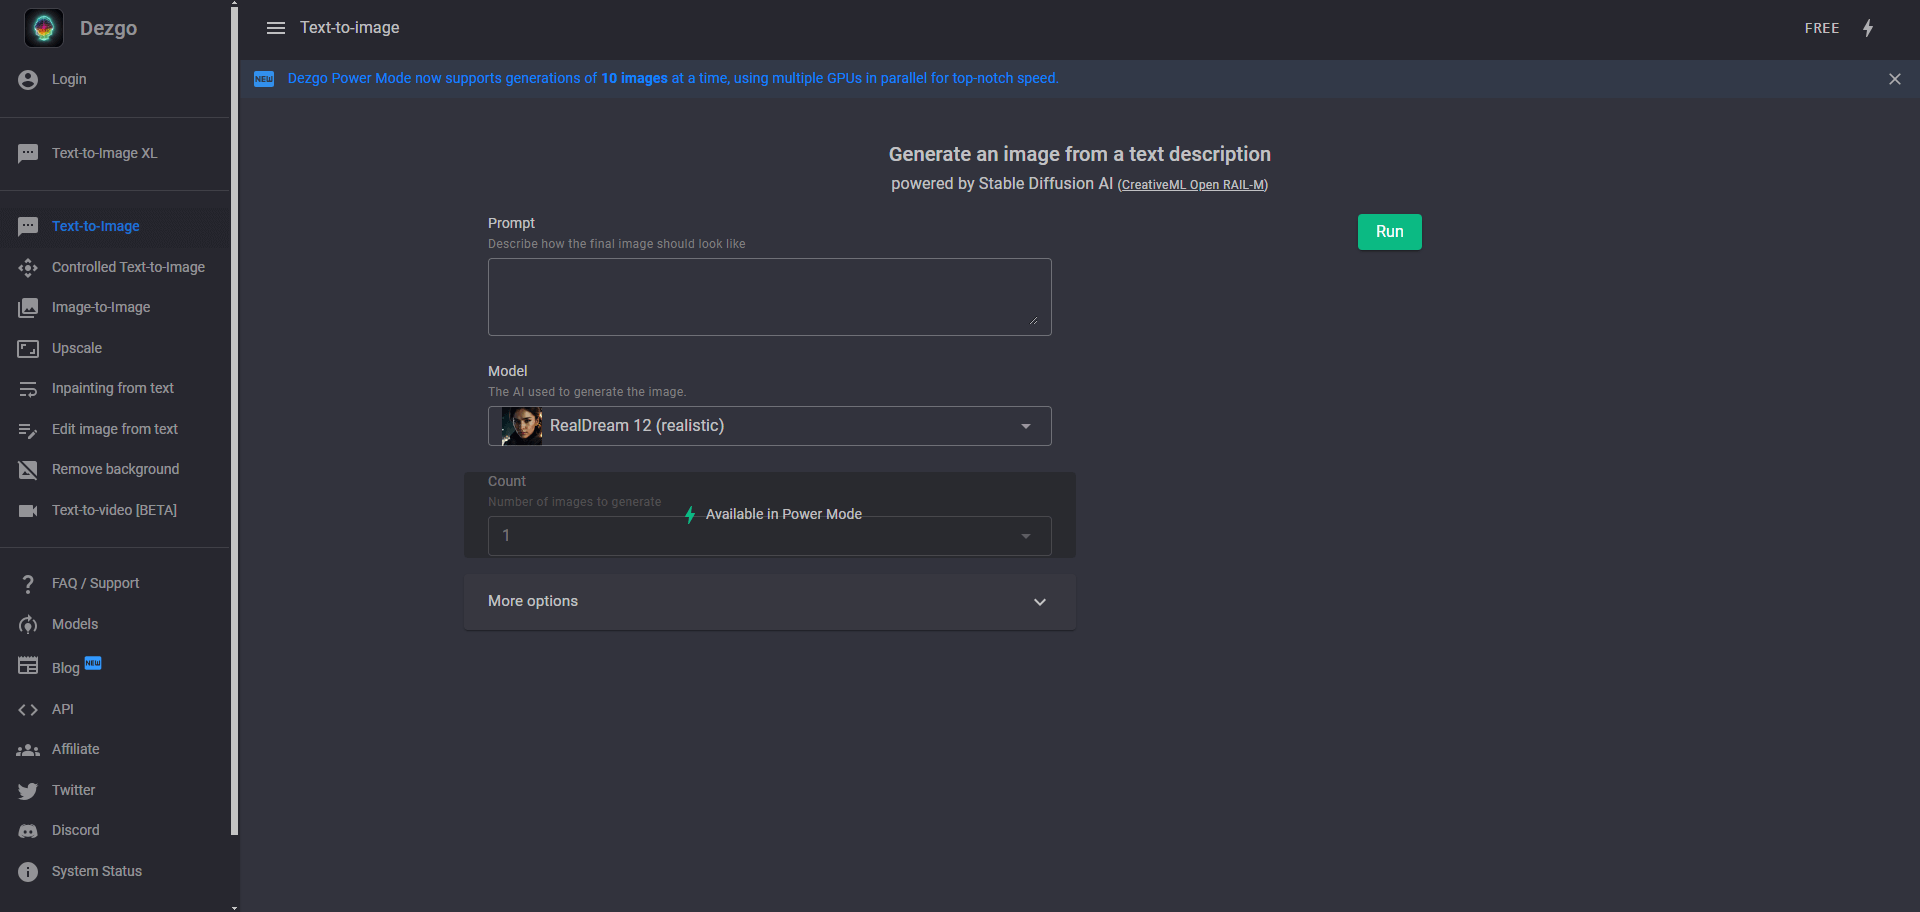1920x912 pixels.
Task: Click Available in Power Mode label
Action: click(x=783, y=514)
